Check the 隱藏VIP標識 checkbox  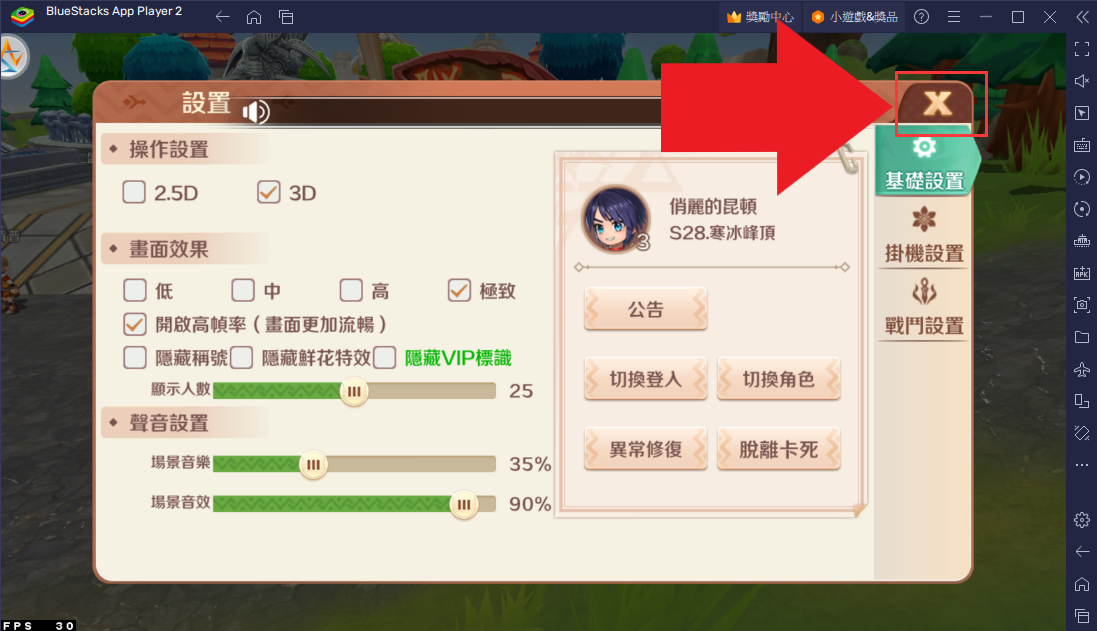click(x=384, y=357)
